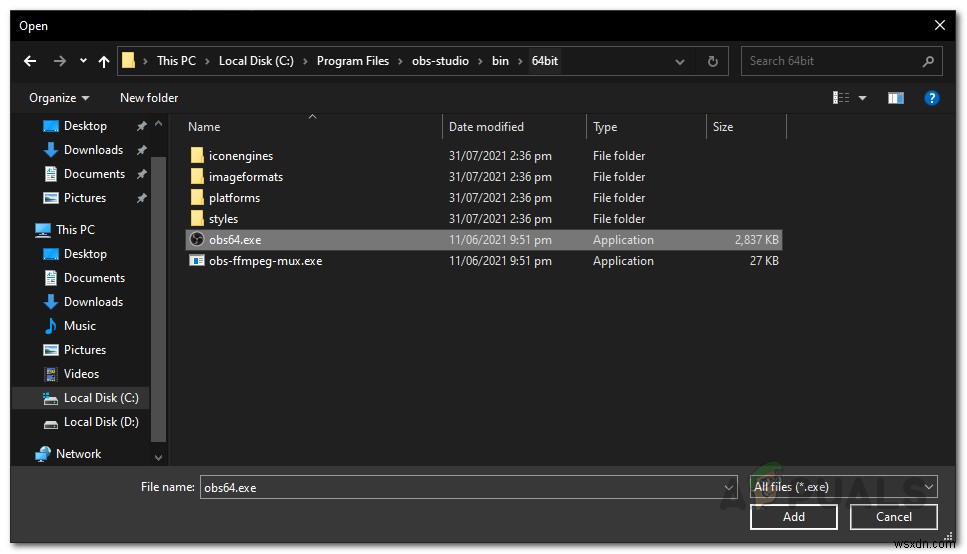Screen dimensions: 967x554
Task: Toggle the preview pane icon
Action: point(896,98)
